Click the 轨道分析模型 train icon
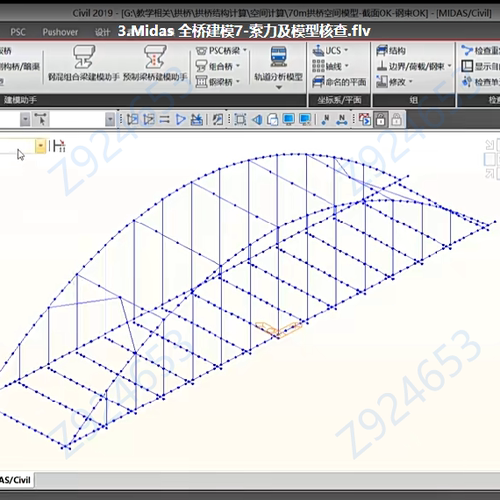 coord(279,56)
